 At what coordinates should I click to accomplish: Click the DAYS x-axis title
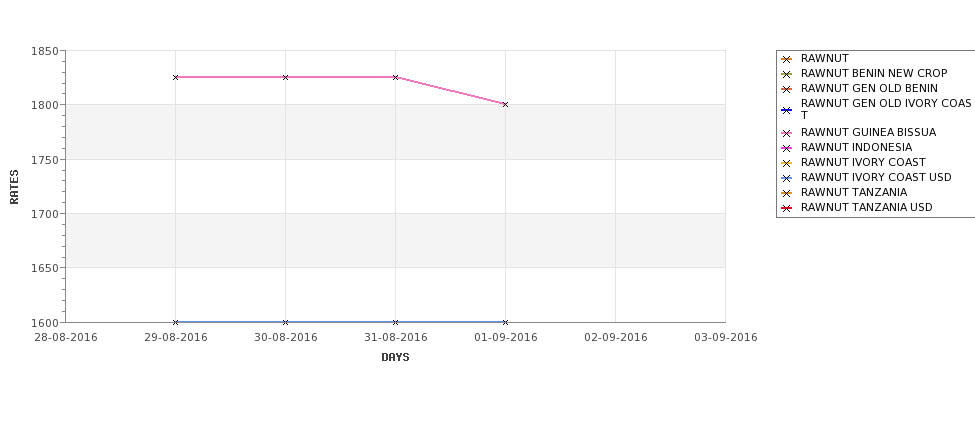tap(395, 357)
